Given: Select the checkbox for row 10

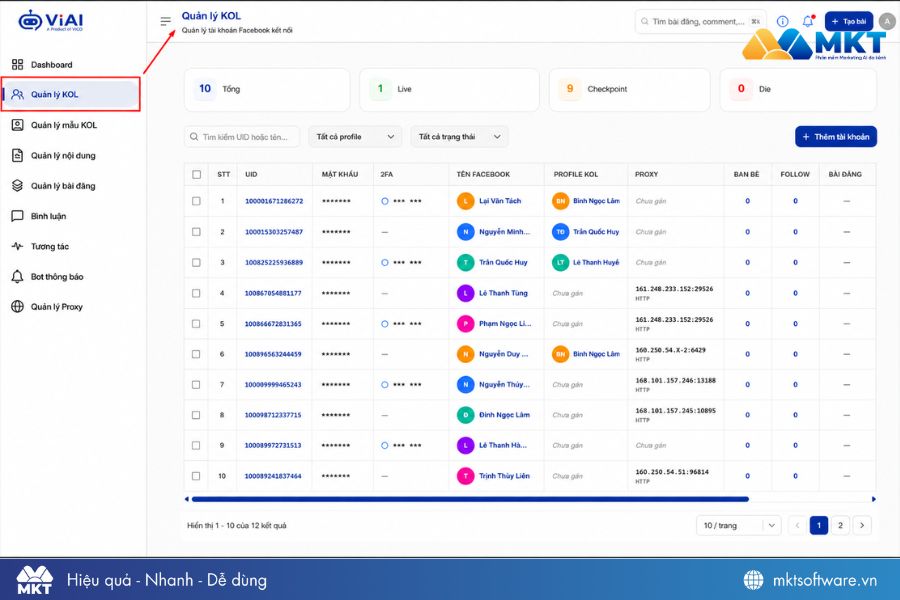Looking at the screenshot, I should (196, 476).
